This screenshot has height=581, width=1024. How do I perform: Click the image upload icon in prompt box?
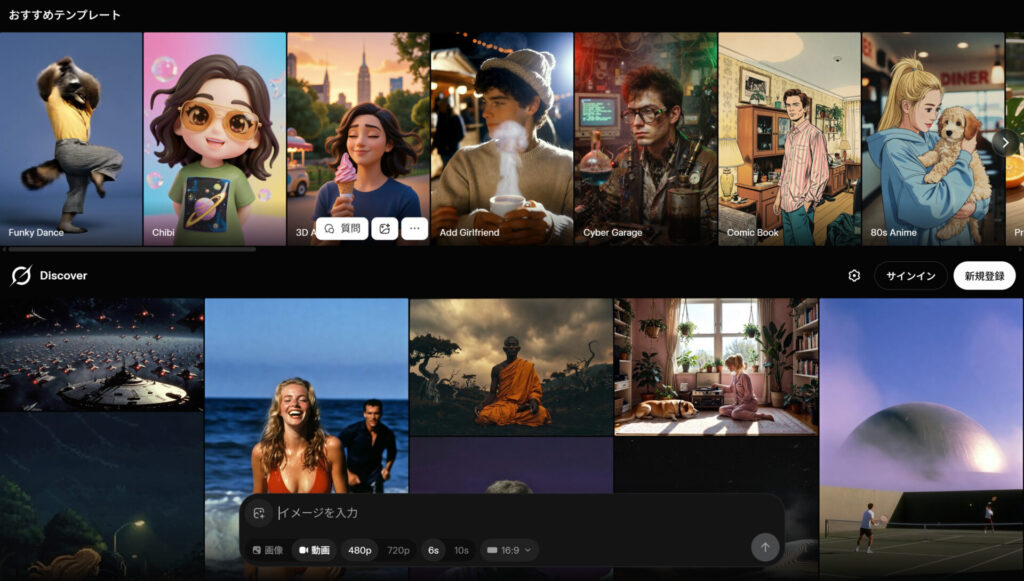pyautogui.click(x=258, y=513)
